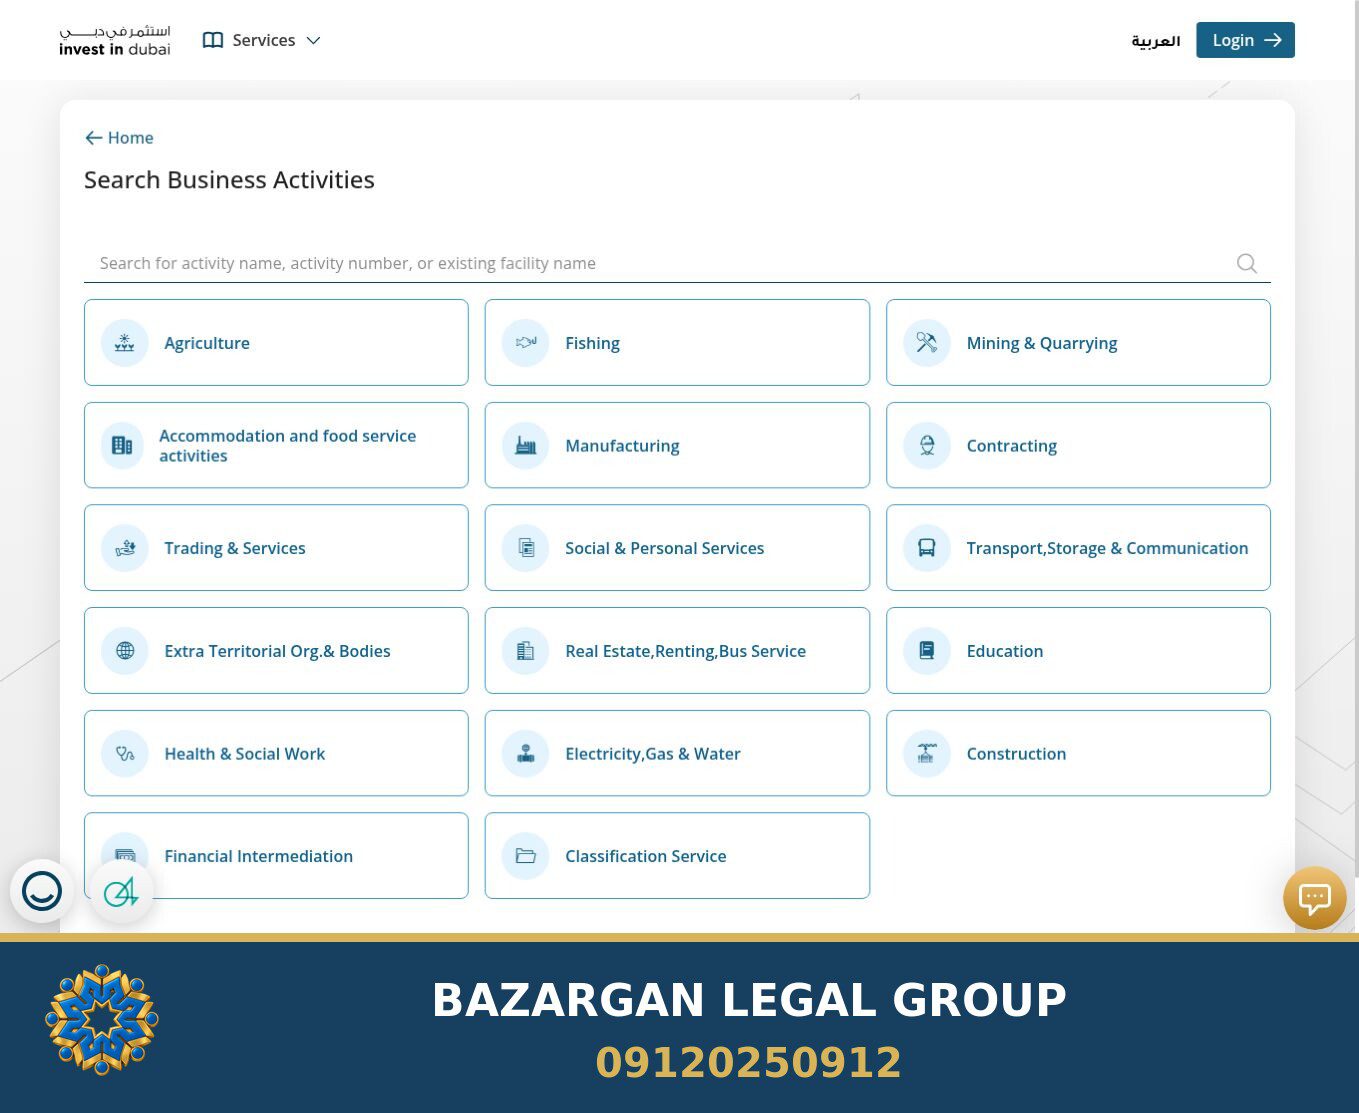Click the Health stethoscope icon
Image resolution: width=1359 pixels, height=1113 pixels.
(125, 754)
